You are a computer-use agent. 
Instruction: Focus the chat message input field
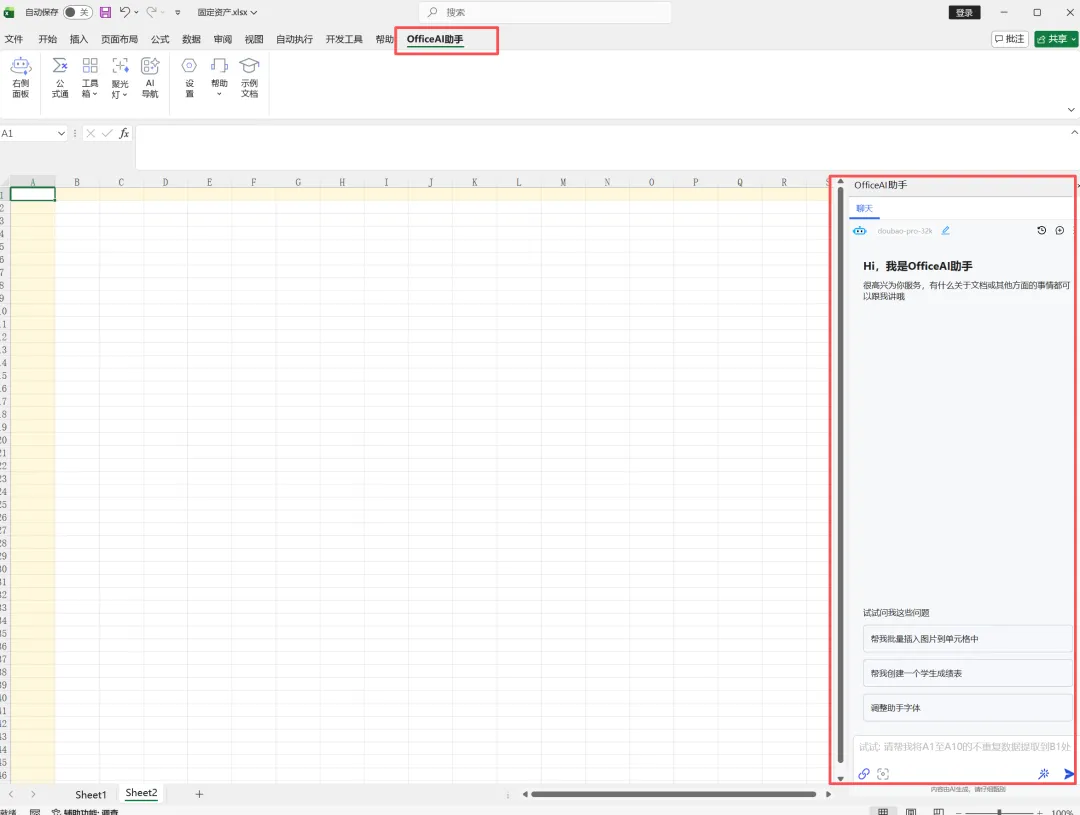[x=964, y=747]
